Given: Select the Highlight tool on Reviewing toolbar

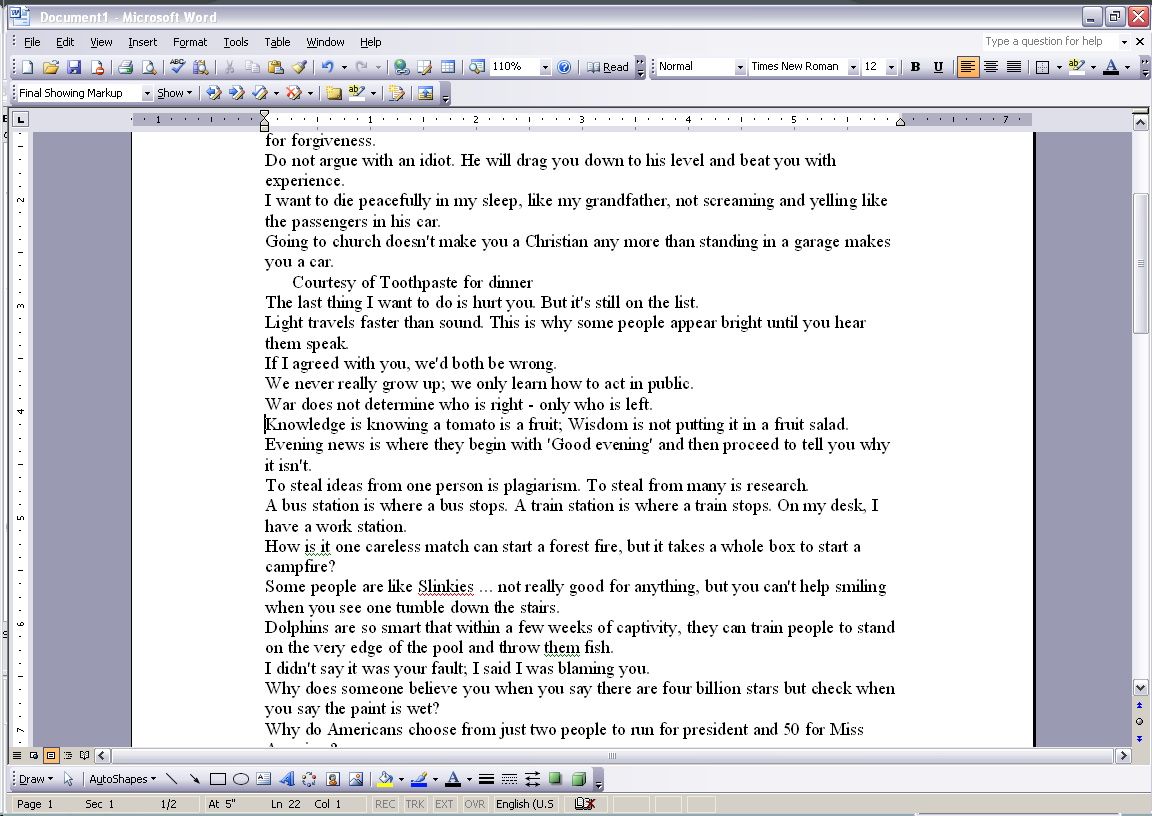Looking at the screenshot, I should coord(356,92).
